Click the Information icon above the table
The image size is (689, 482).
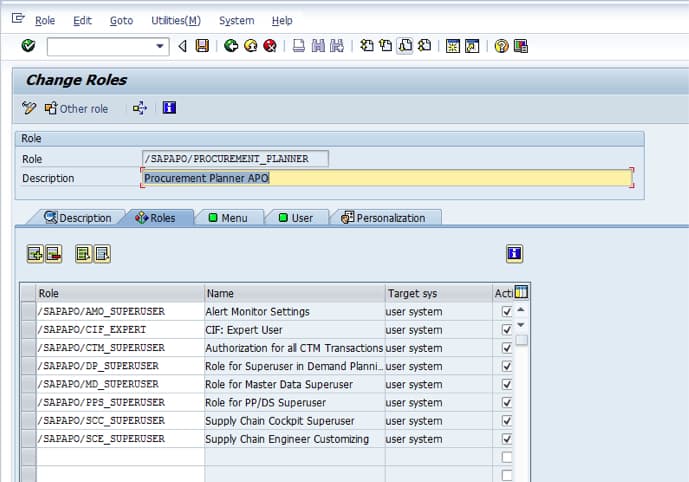(x=514, y=254)
